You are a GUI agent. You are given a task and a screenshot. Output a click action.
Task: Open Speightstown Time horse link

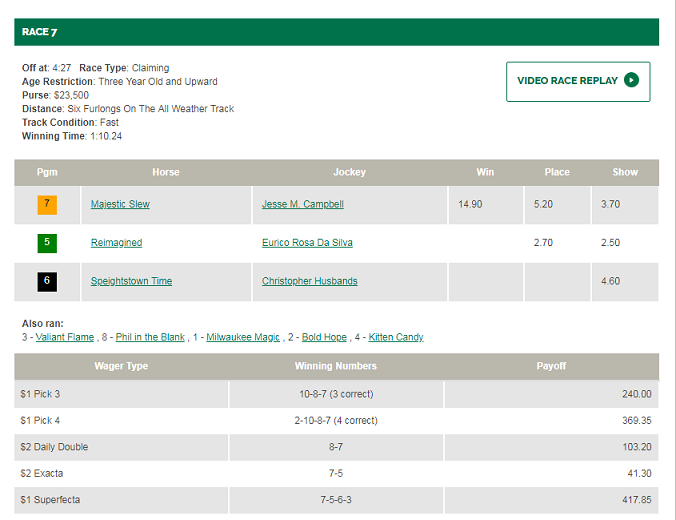tap(131, 281)
